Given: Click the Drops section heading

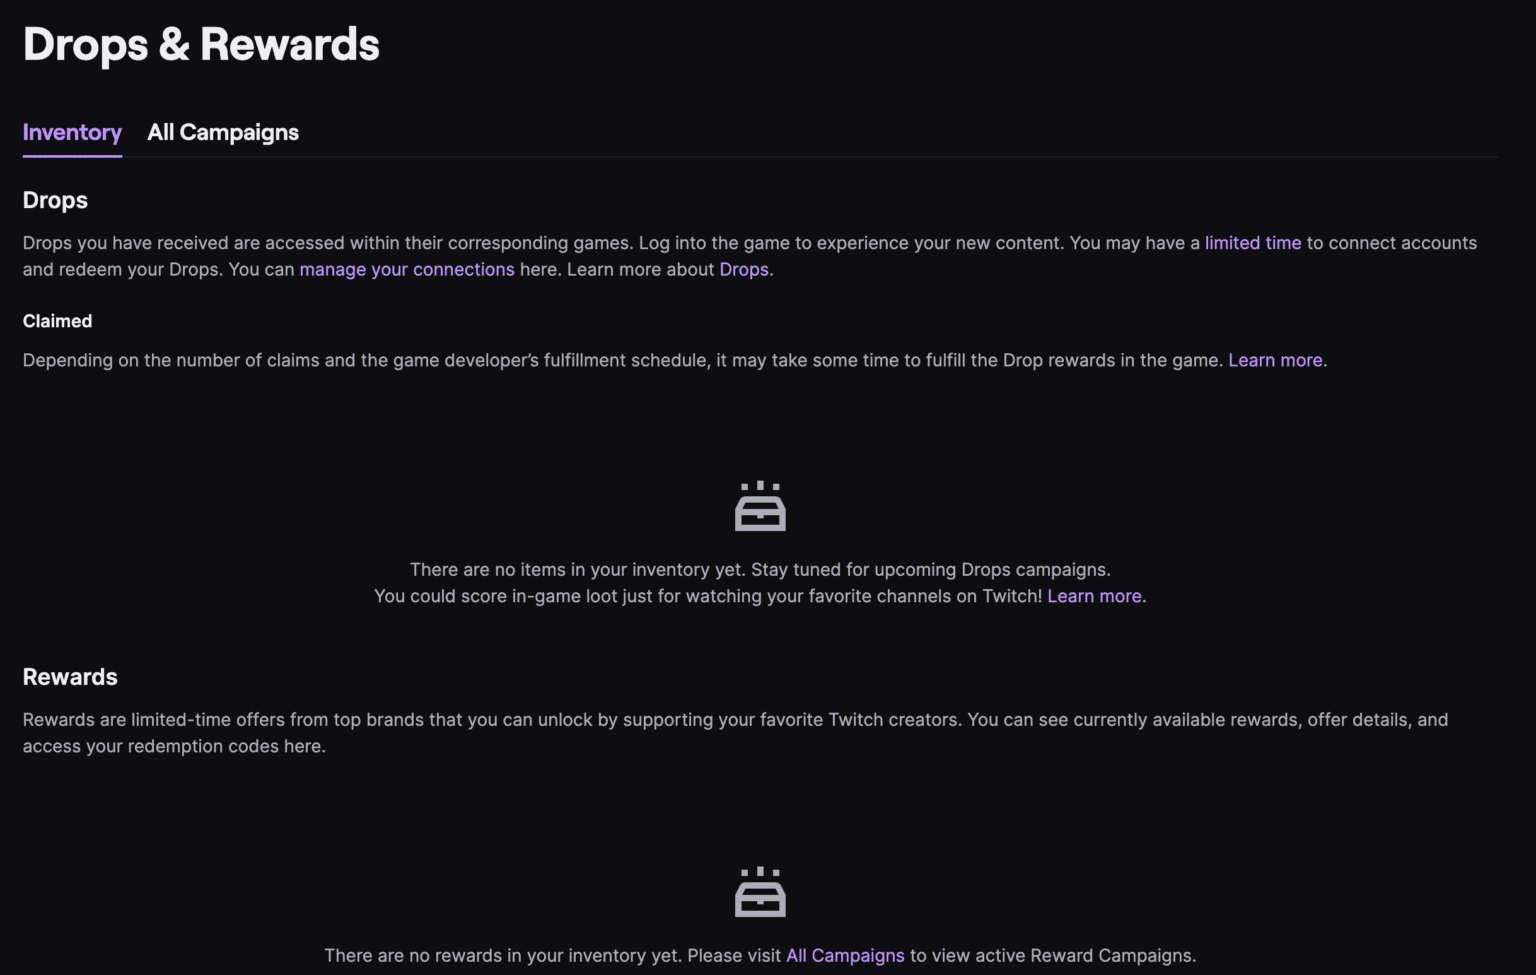Looking at the screenshot, I should click(x=55, y=200).
